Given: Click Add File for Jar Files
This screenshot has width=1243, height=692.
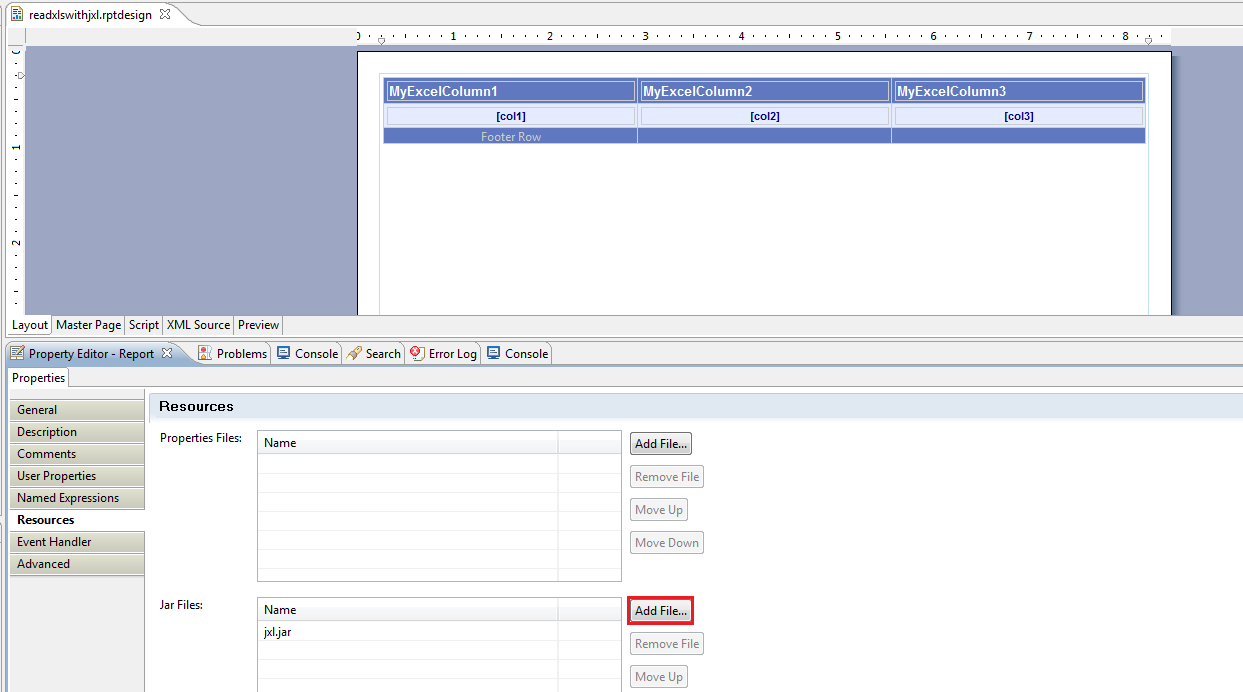Looking at the screenshot, I should click(x=661, y=611).
